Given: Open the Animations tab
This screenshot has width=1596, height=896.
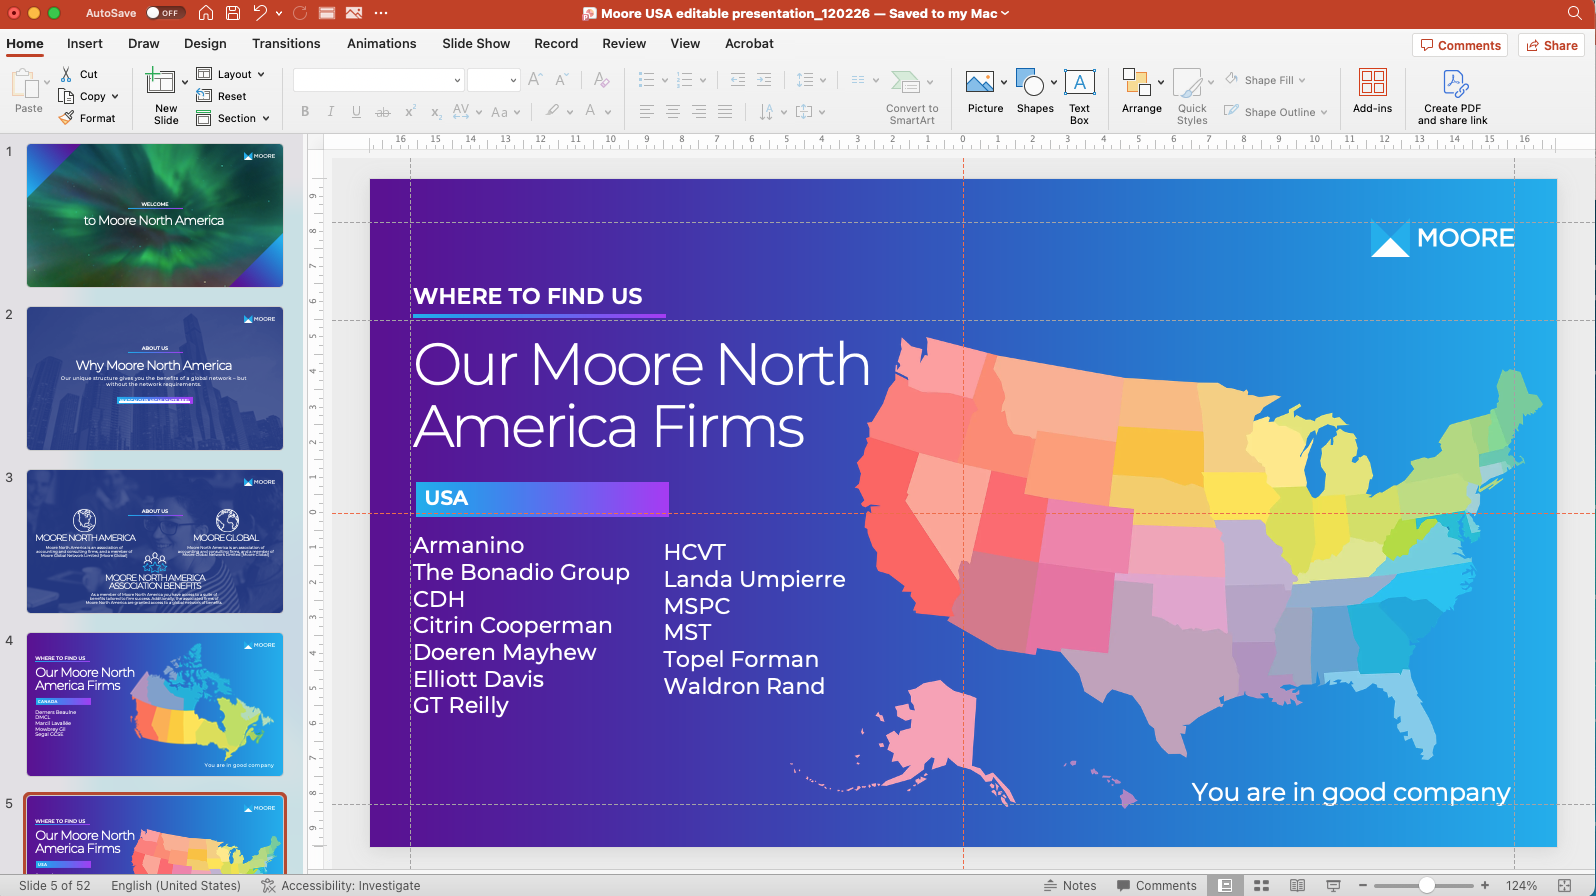Looking at the screenshot, I should [381, 43].
